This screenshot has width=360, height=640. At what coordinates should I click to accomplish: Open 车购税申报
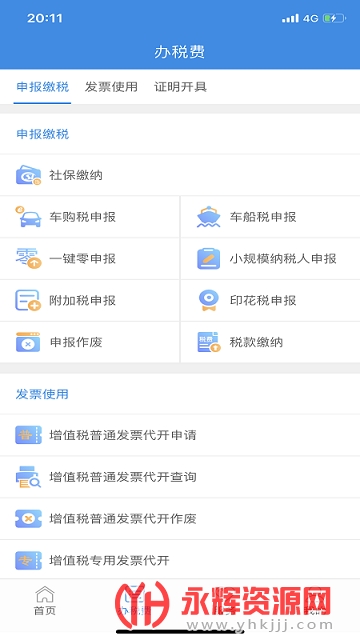(x=89, y=217)
